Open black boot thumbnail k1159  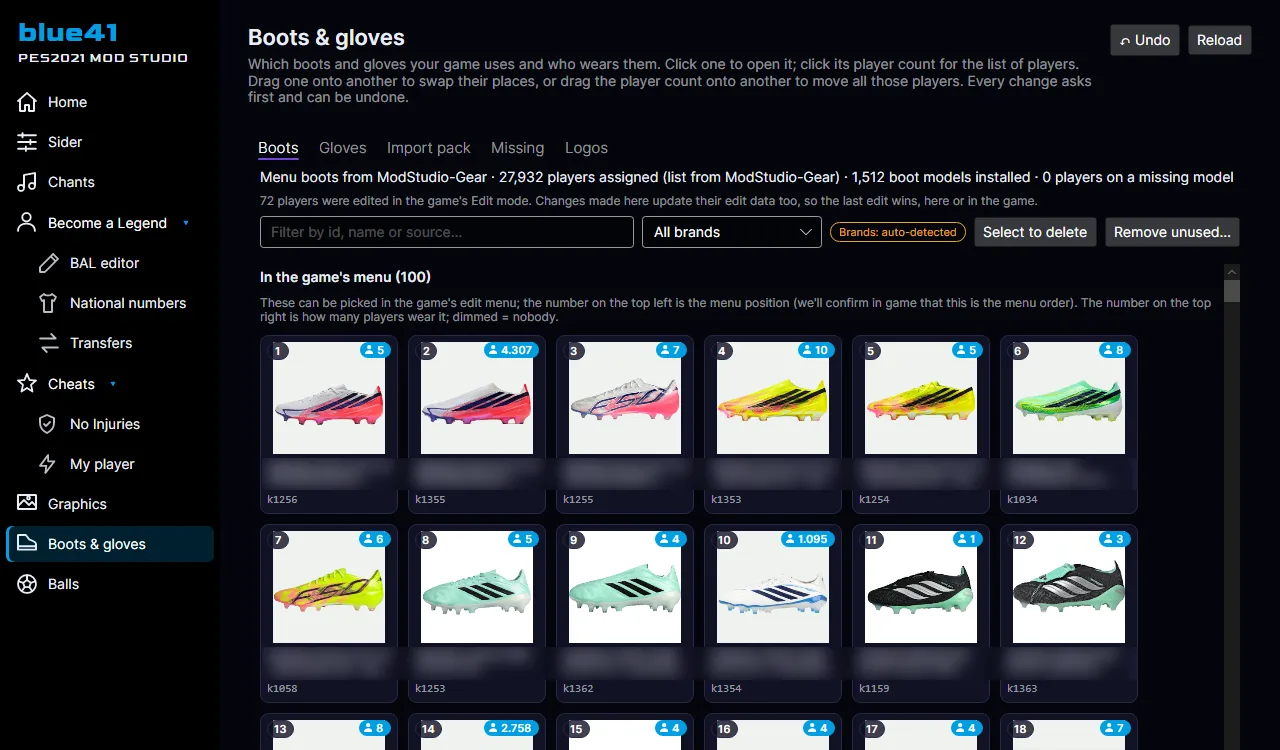(921, 587)
